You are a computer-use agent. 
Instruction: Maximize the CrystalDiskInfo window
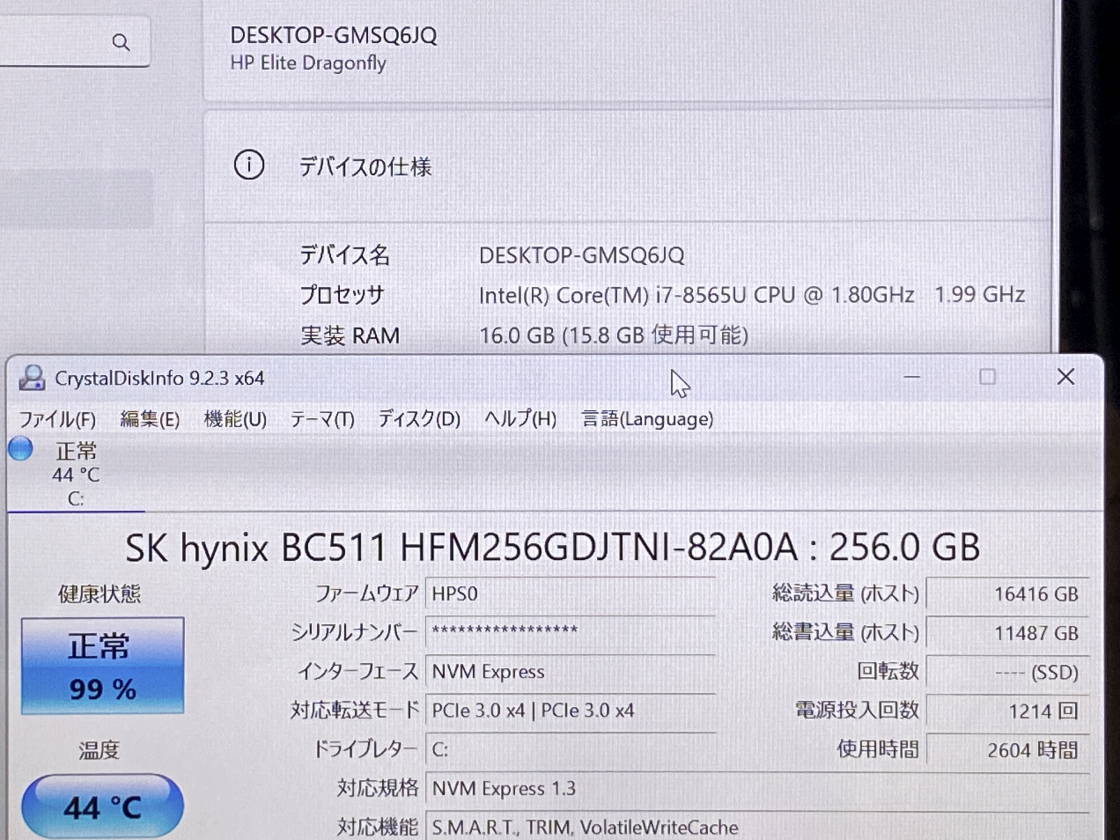[987, 377]
